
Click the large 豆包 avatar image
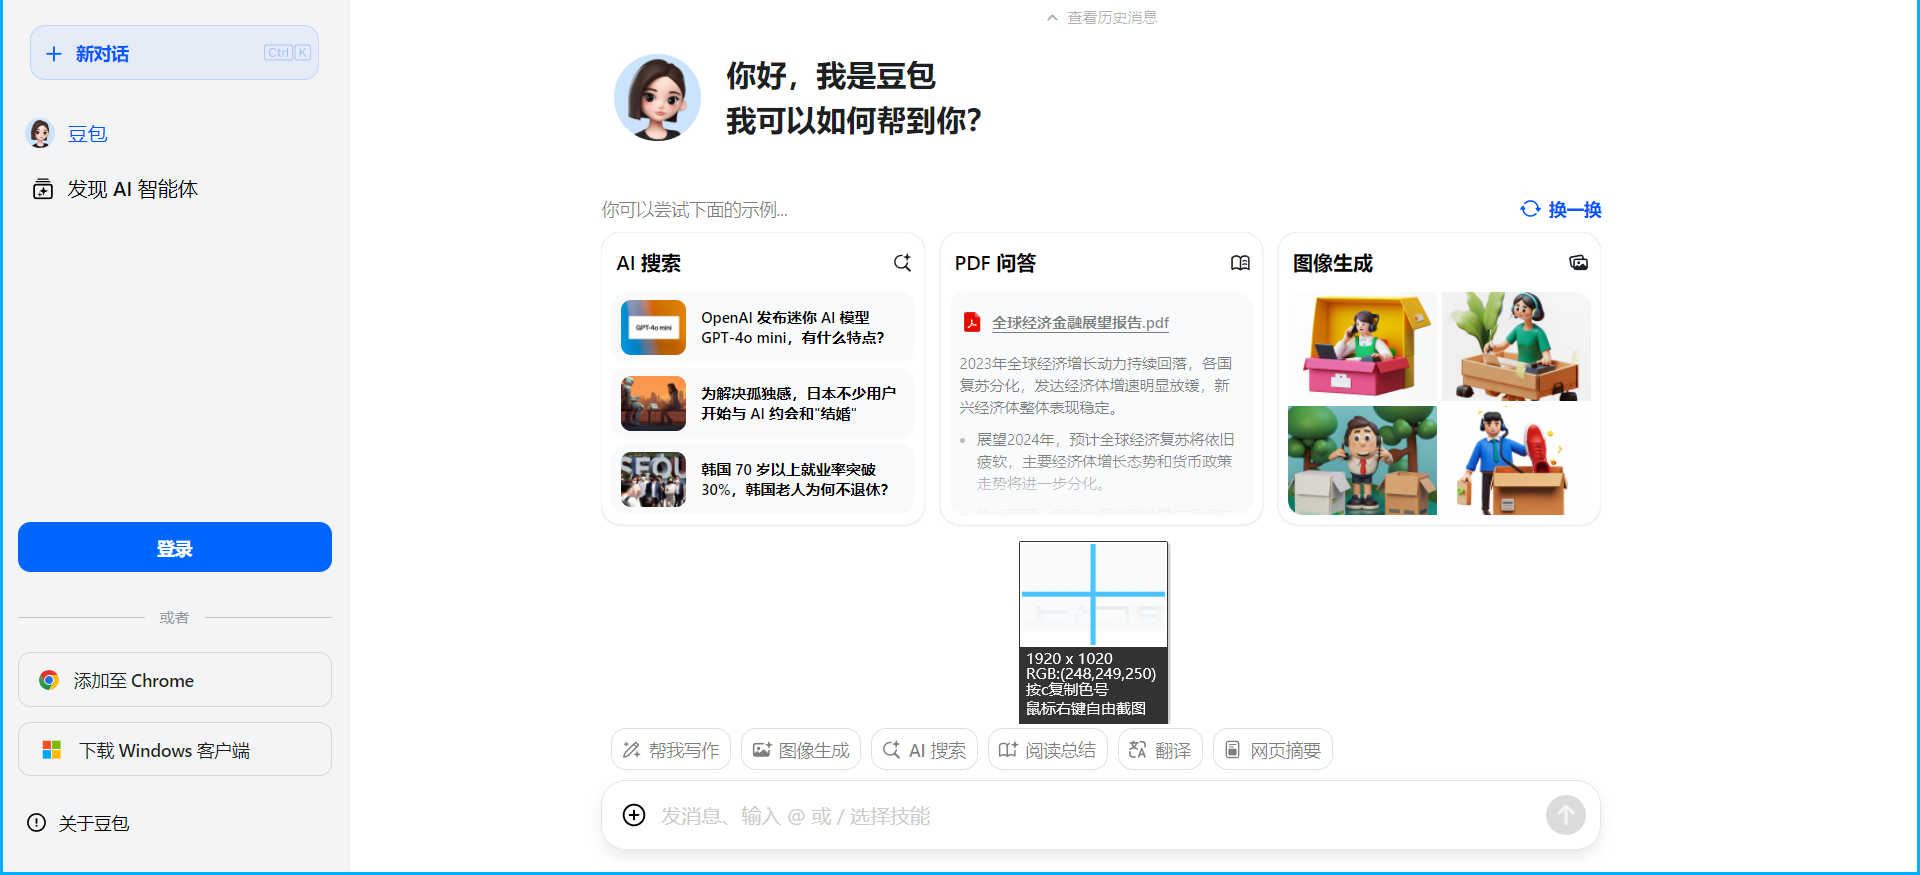pos(657,97)
